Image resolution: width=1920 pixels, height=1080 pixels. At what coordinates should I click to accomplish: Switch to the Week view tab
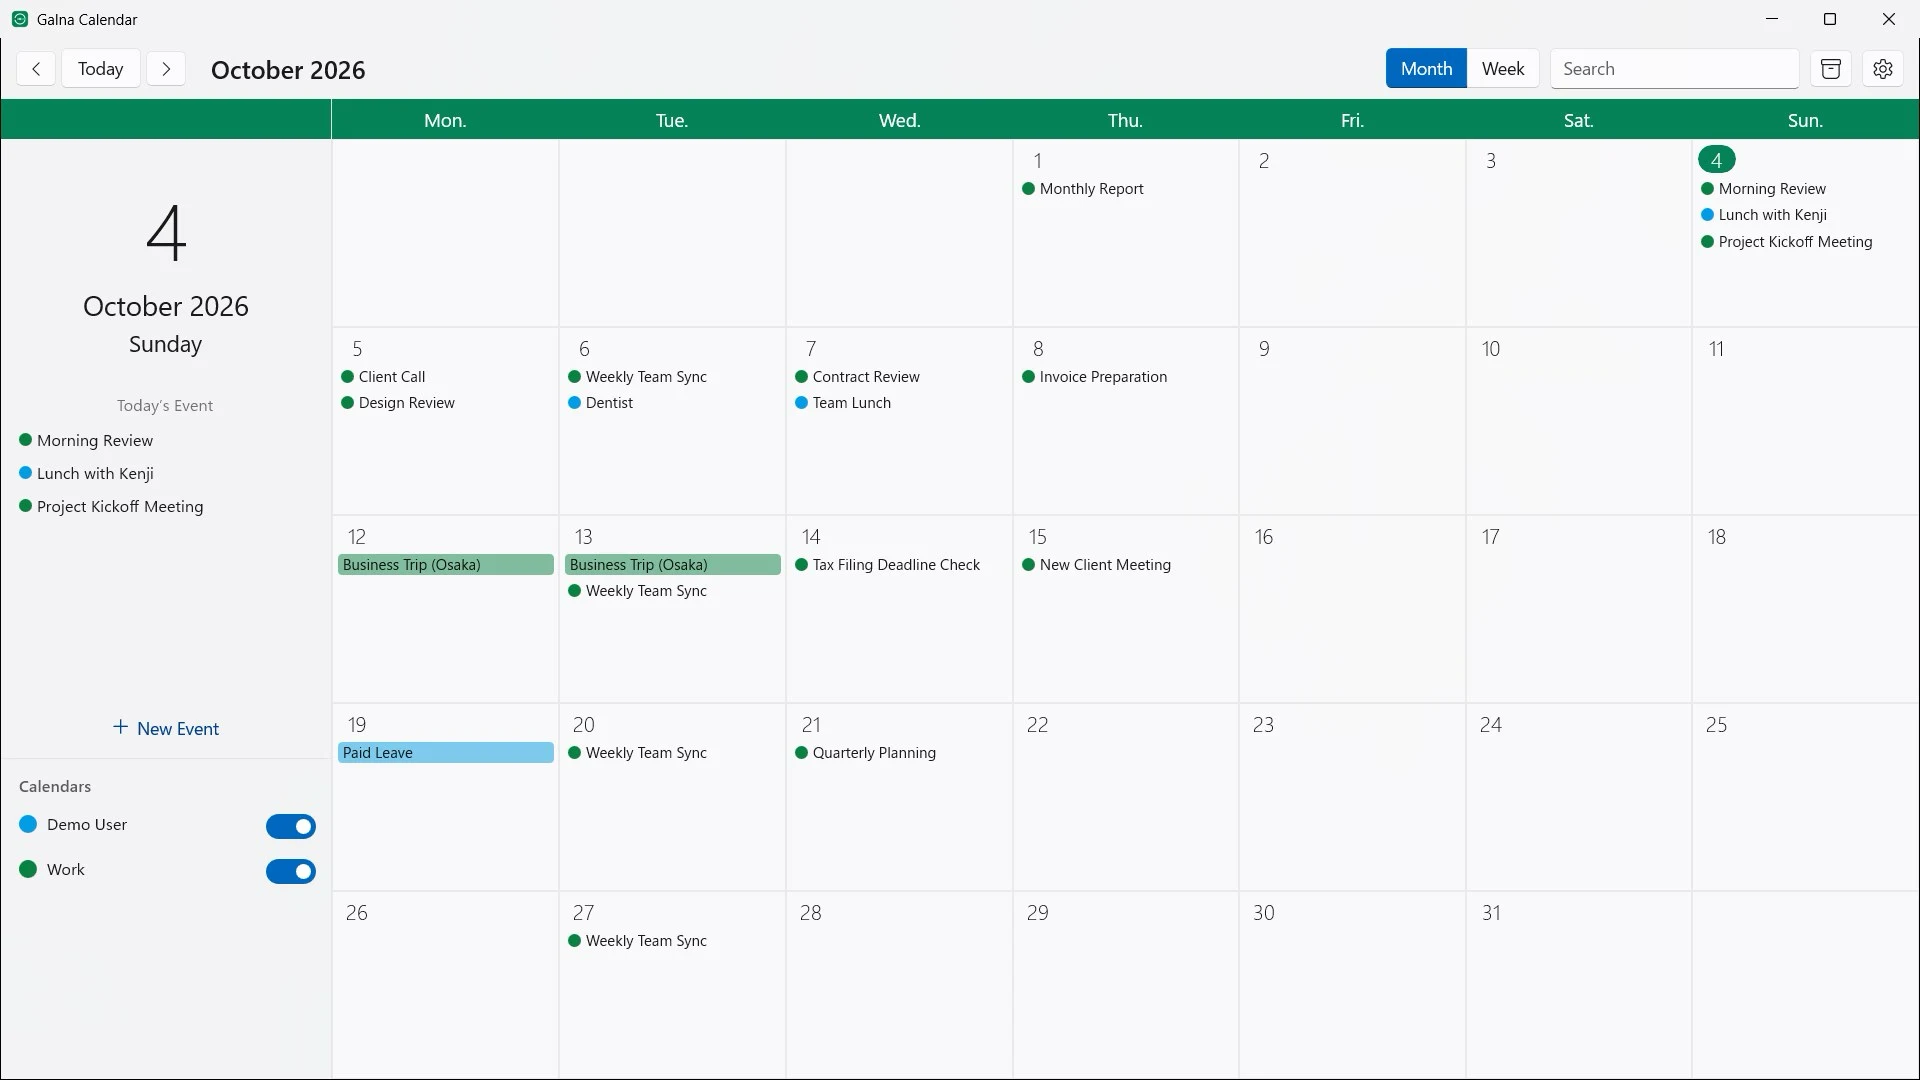pyautogui.click(x=1503, y=69)
